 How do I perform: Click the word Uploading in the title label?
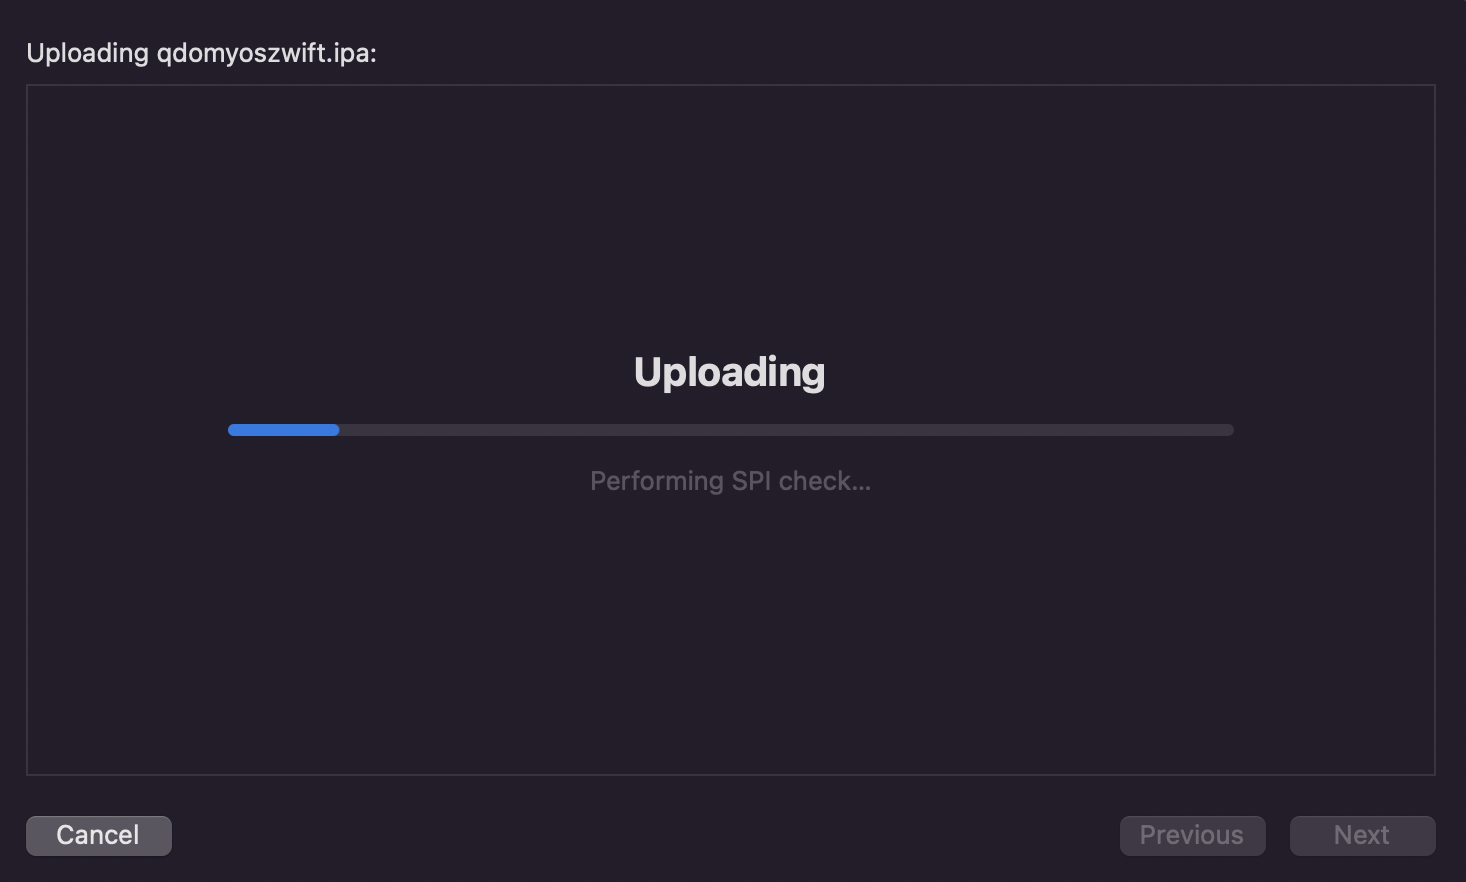87,53
